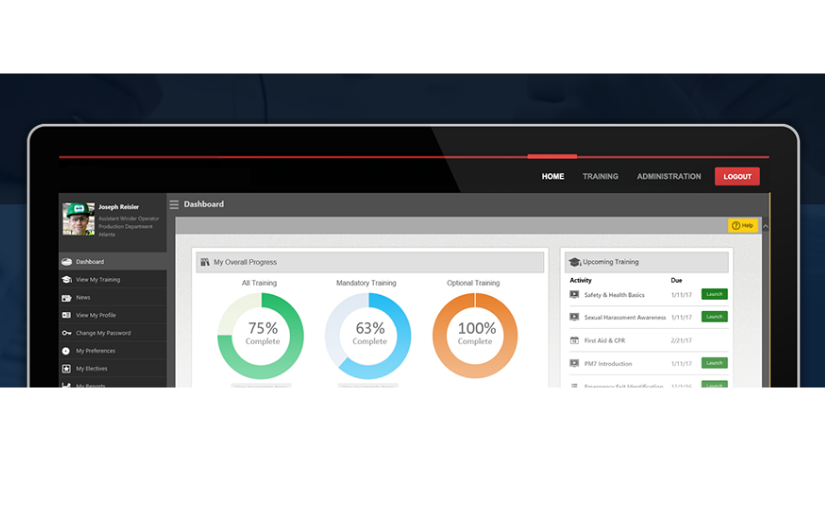Open View My Profile in sidebar
Viewport: 825px width, 525px height.
click(113, 315)
